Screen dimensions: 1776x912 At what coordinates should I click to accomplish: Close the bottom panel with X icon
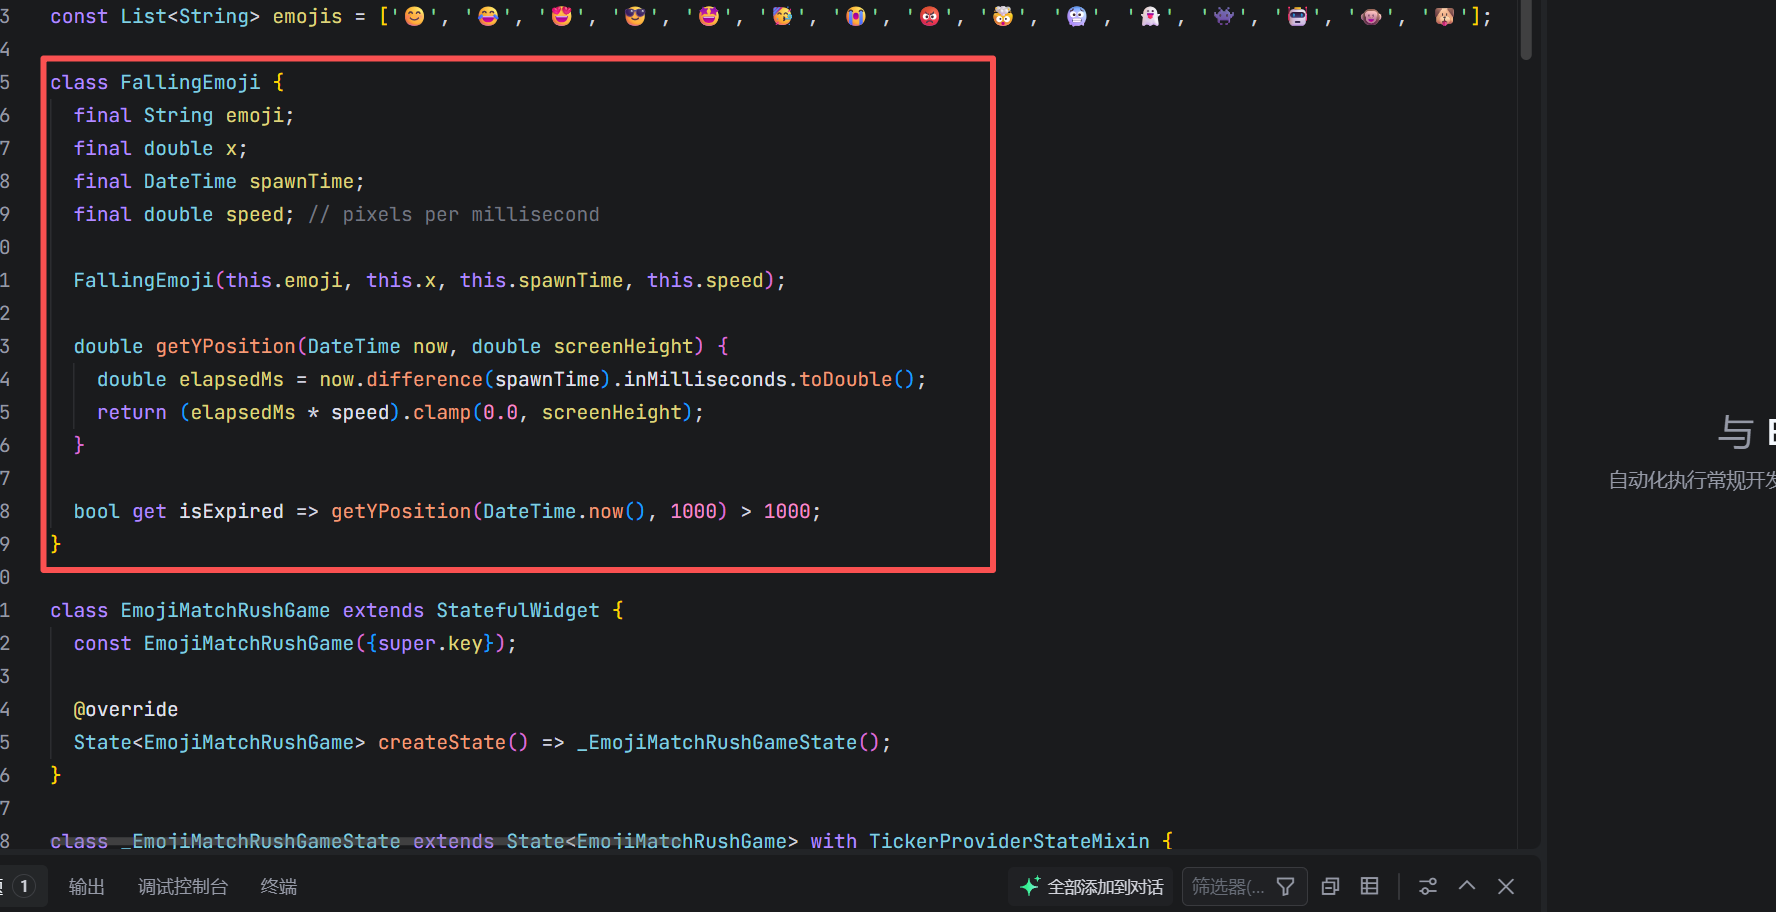[1506, 886]
